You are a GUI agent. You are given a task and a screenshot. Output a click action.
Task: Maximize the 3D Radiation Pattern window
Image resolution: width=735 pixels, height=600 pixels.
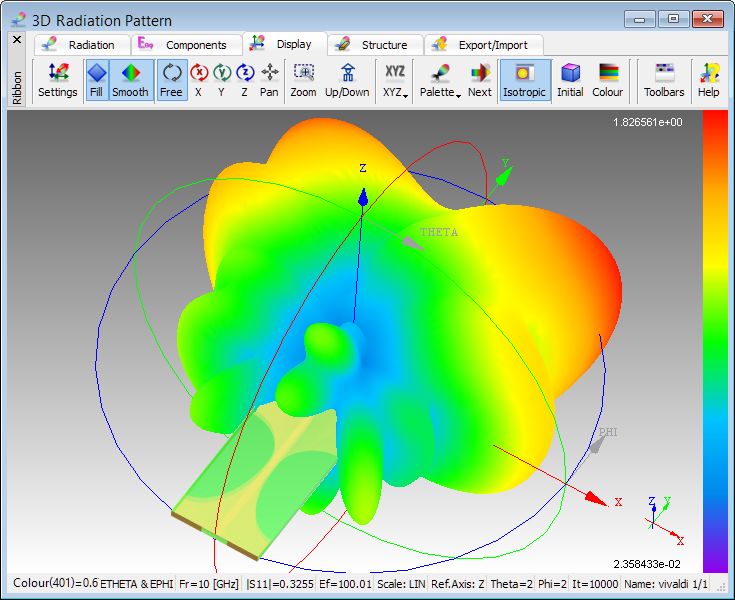click(x=673, y=19)
